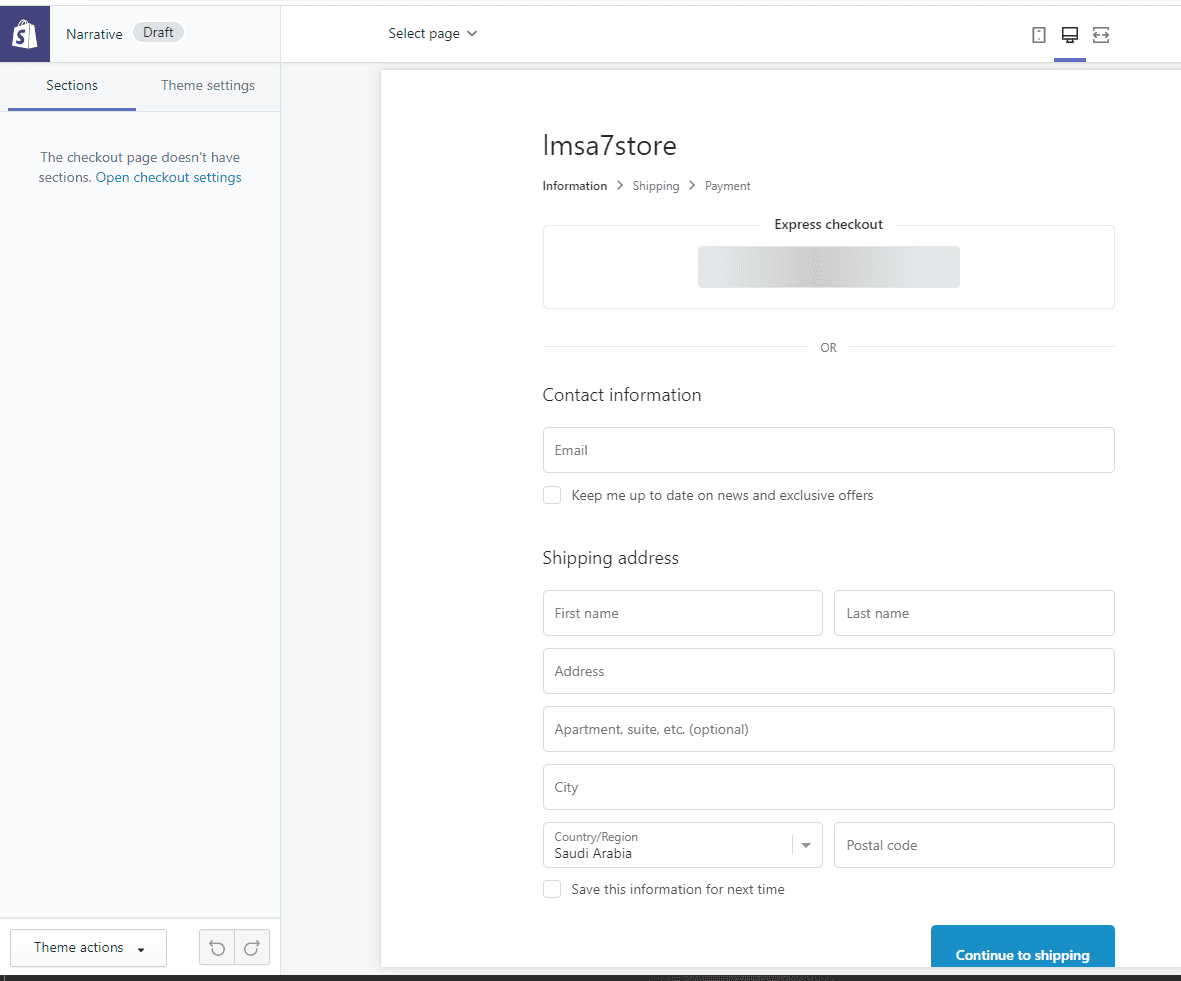This screenshot has height=981, width=1181.
Task: Click the redo arrow icon
Action: point(252,947)
